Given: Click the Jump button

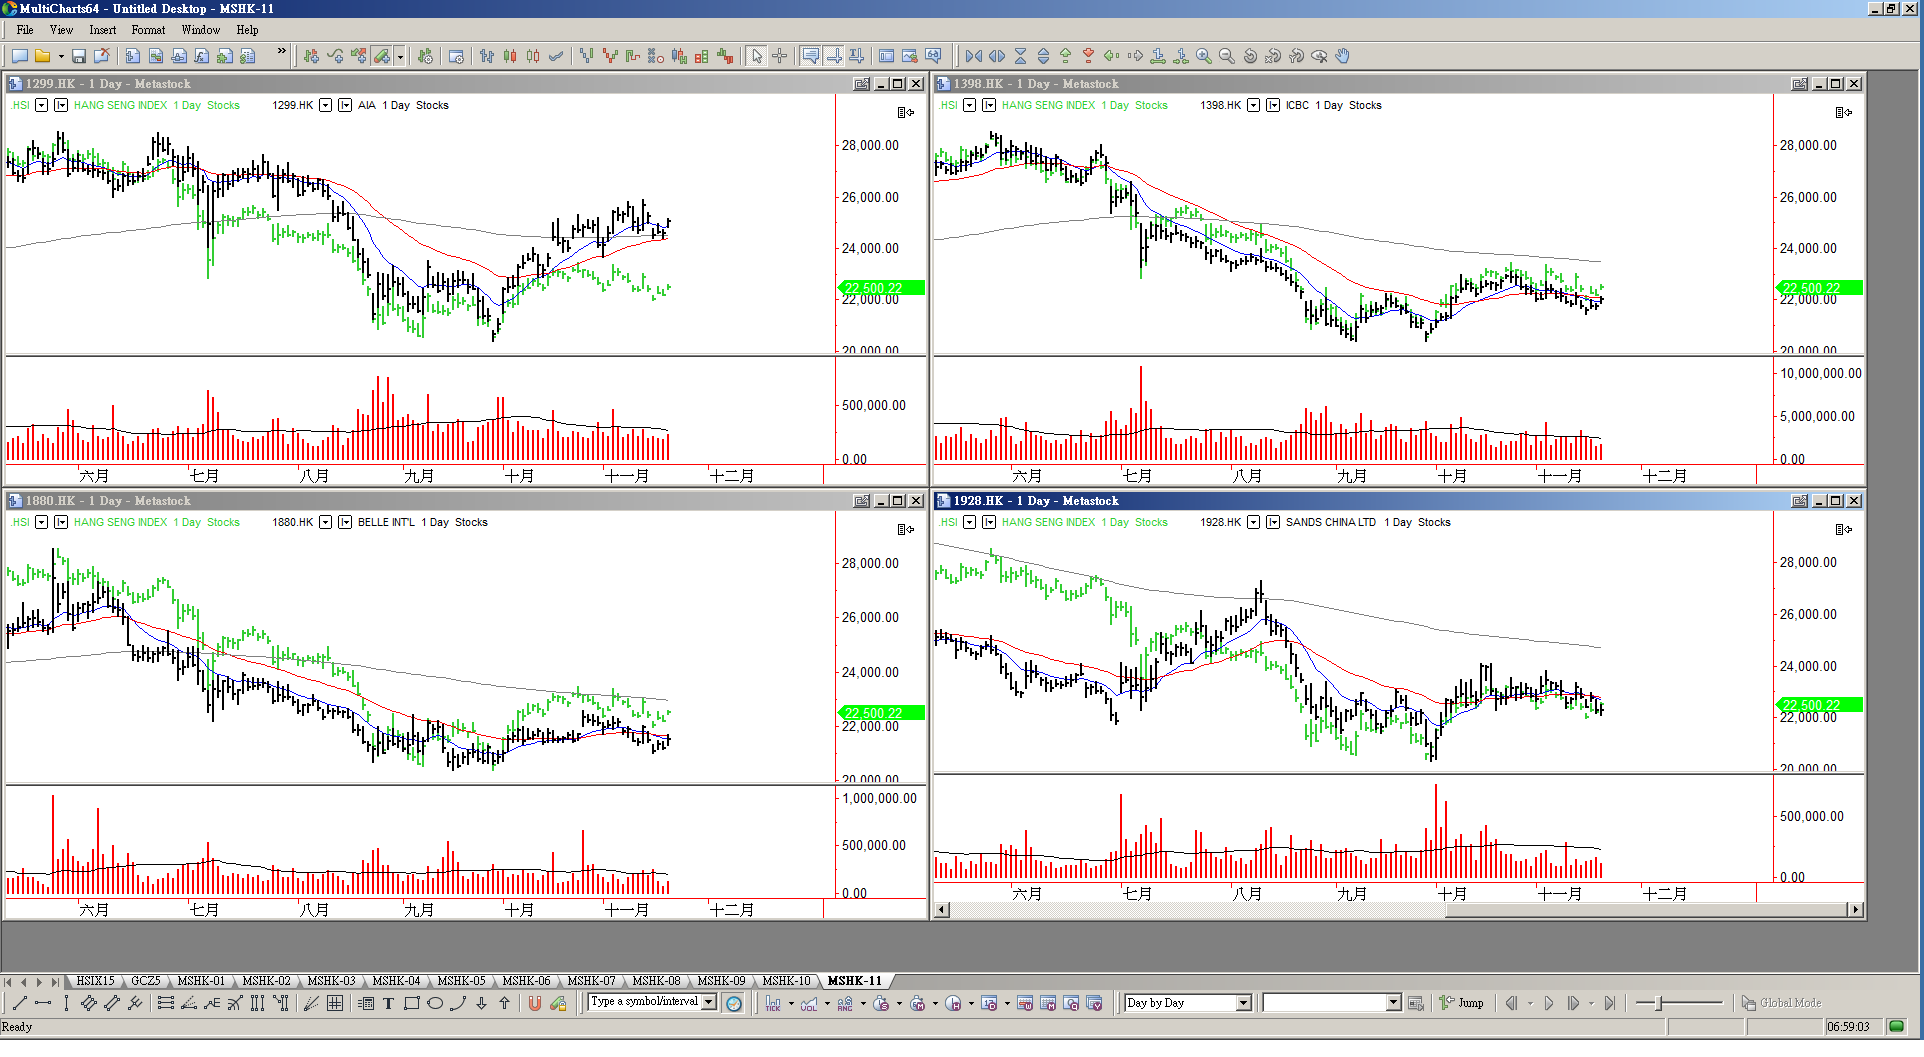Looking at the screenshot, I should [x=1462, y=1003].
